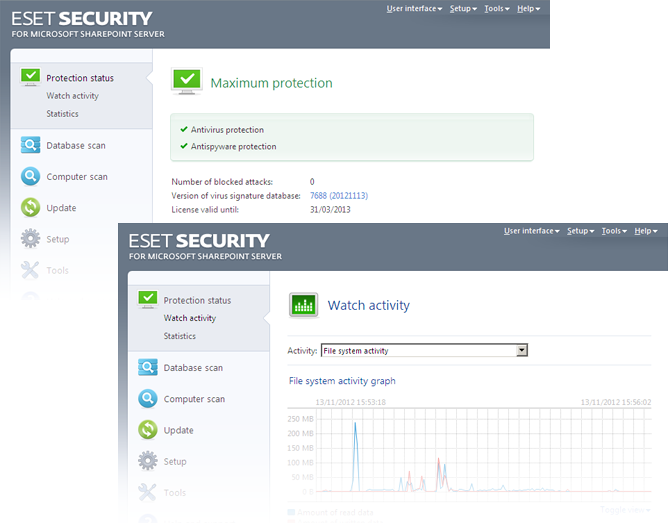
Task: Open Tools menu in back window header
Action: (x=497, y=9)
